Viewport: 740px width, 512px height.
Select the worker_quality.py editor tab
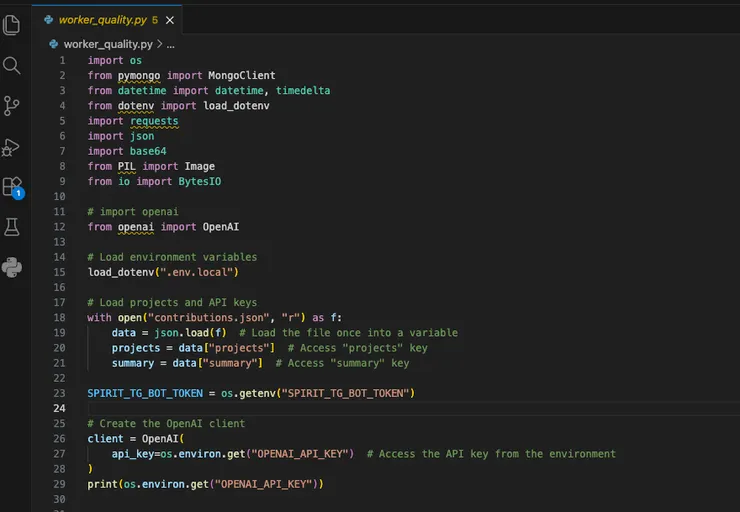point(102,19)
